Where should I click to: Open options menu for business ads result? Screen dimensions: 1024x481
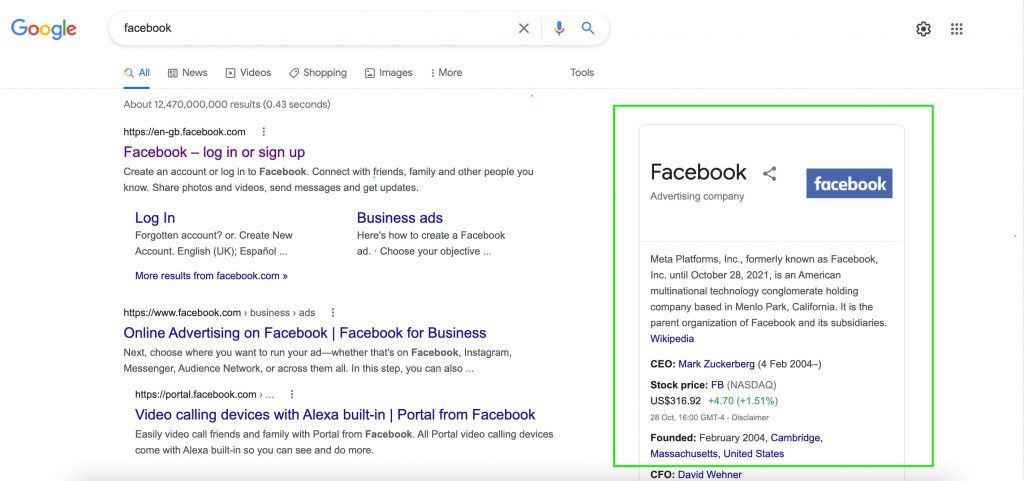coord(332,313)
